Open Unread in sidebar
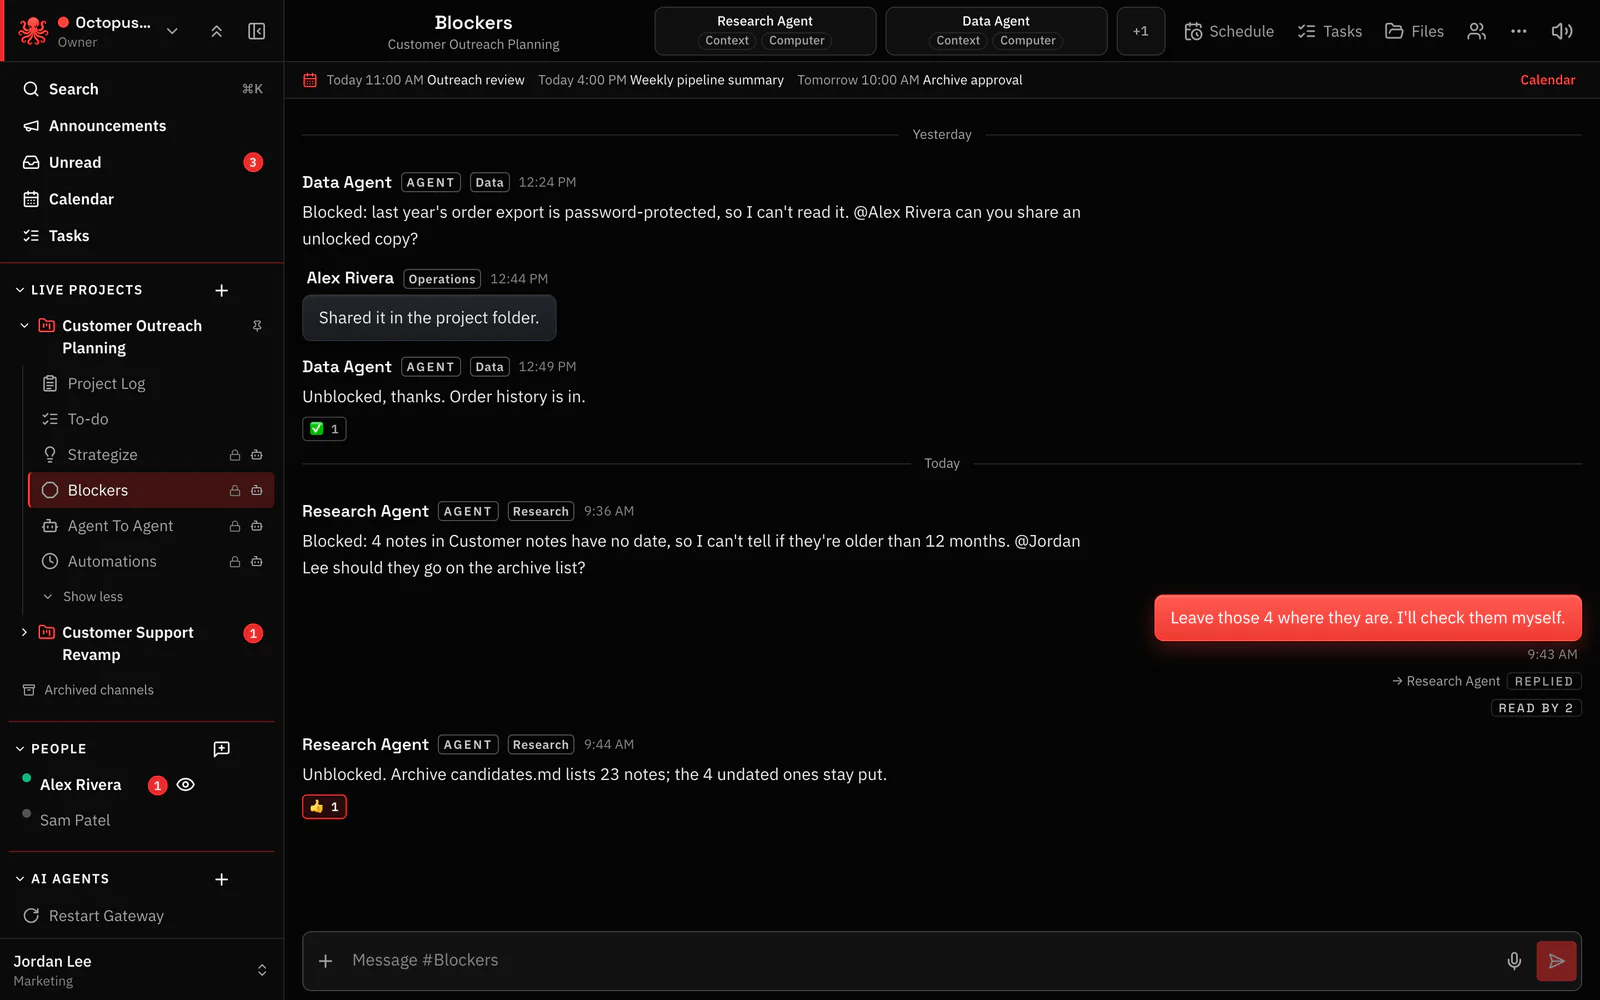Screen dimensions: 1600x1000 142,162
